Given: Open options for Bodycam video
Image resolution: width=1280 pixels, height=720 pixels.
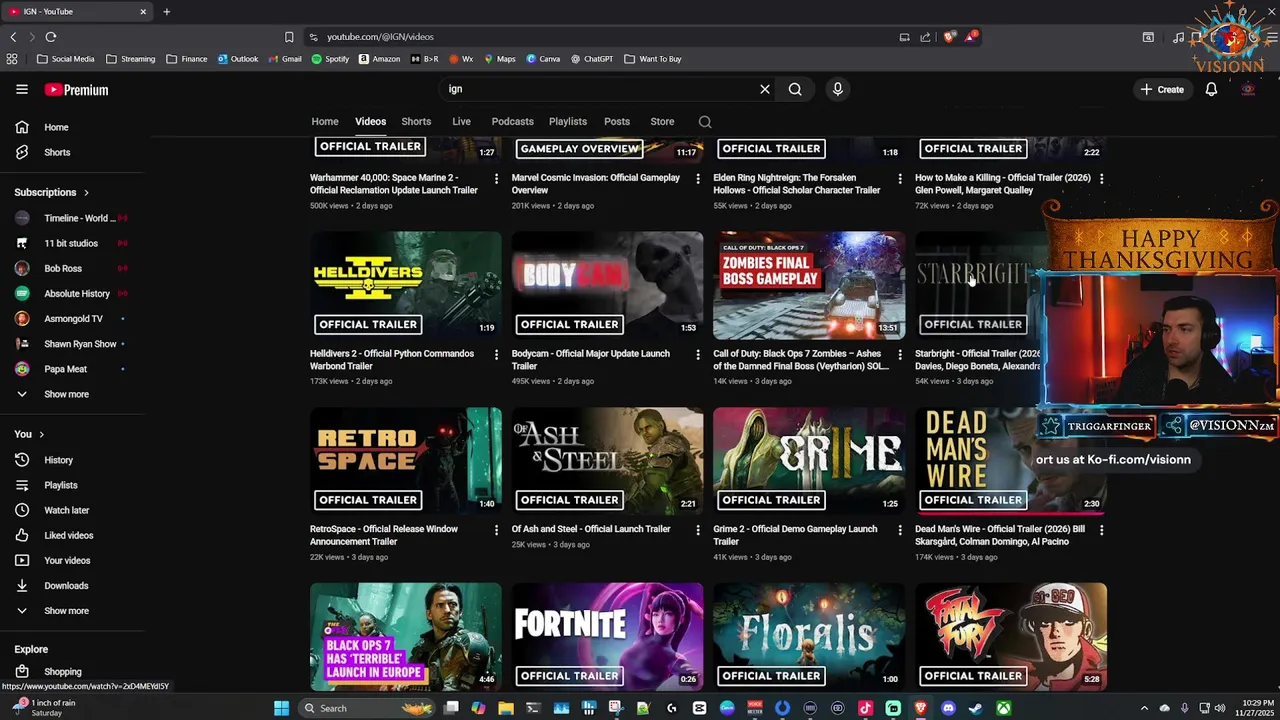Looking at the screenshot, I should tap(698, 354).
